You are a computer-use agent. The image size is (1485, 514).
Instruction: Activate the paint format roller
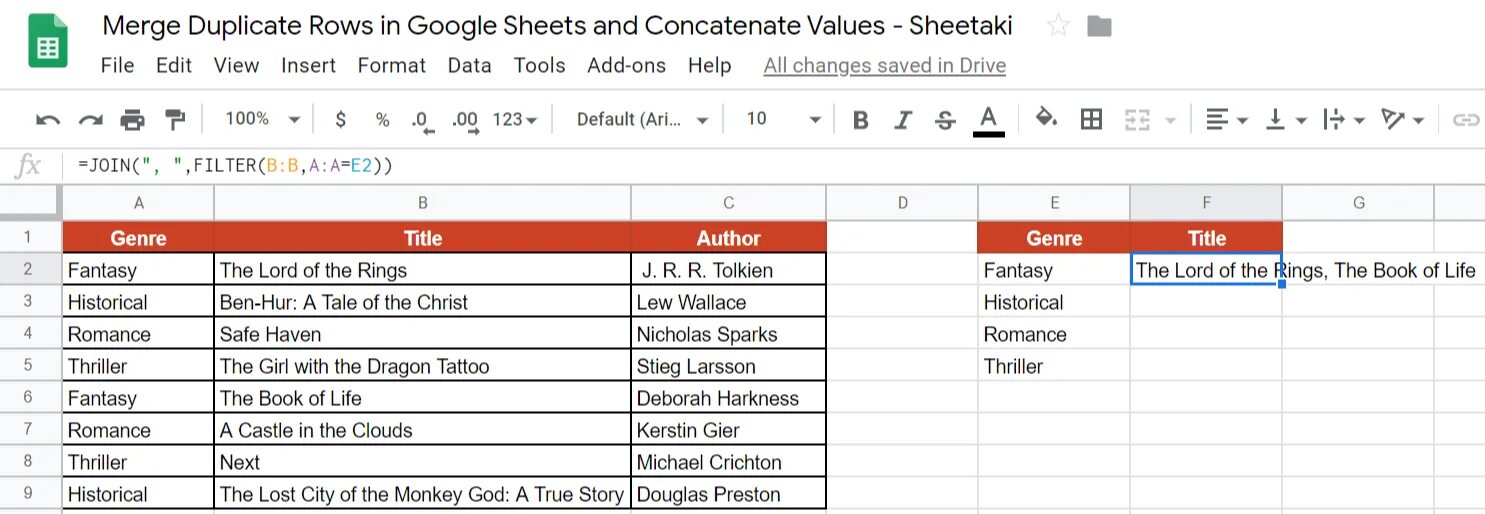[x=175, y=120]
